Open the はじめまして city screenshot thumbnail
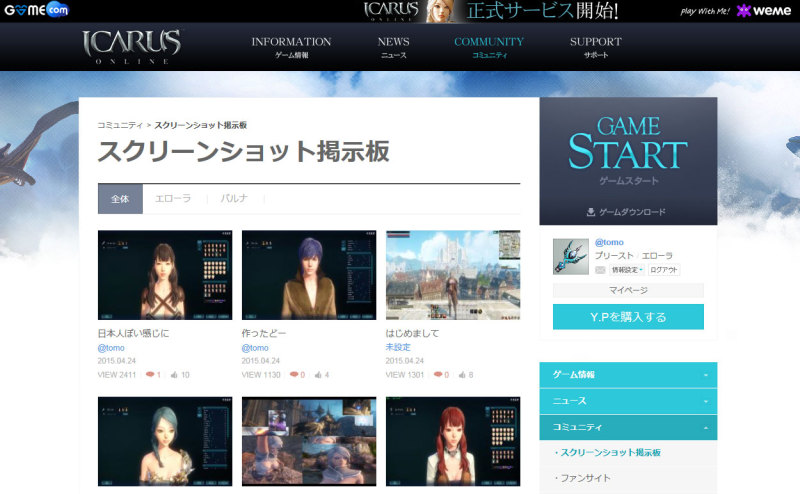Screen dimensions: 800x494 click(453, 275)
